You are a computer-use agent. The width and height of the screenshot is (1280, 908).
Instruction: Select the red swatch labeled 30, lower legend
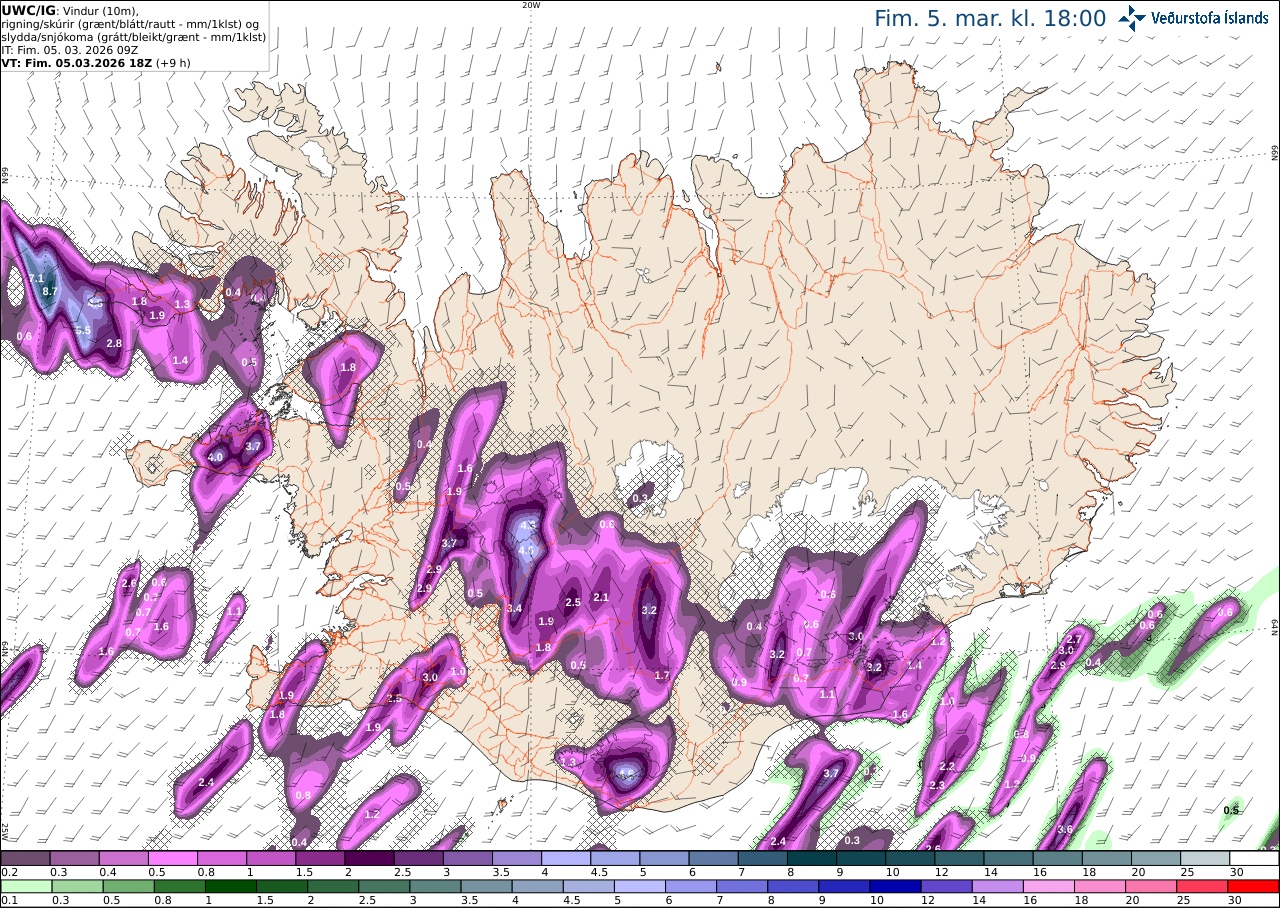1254,886
